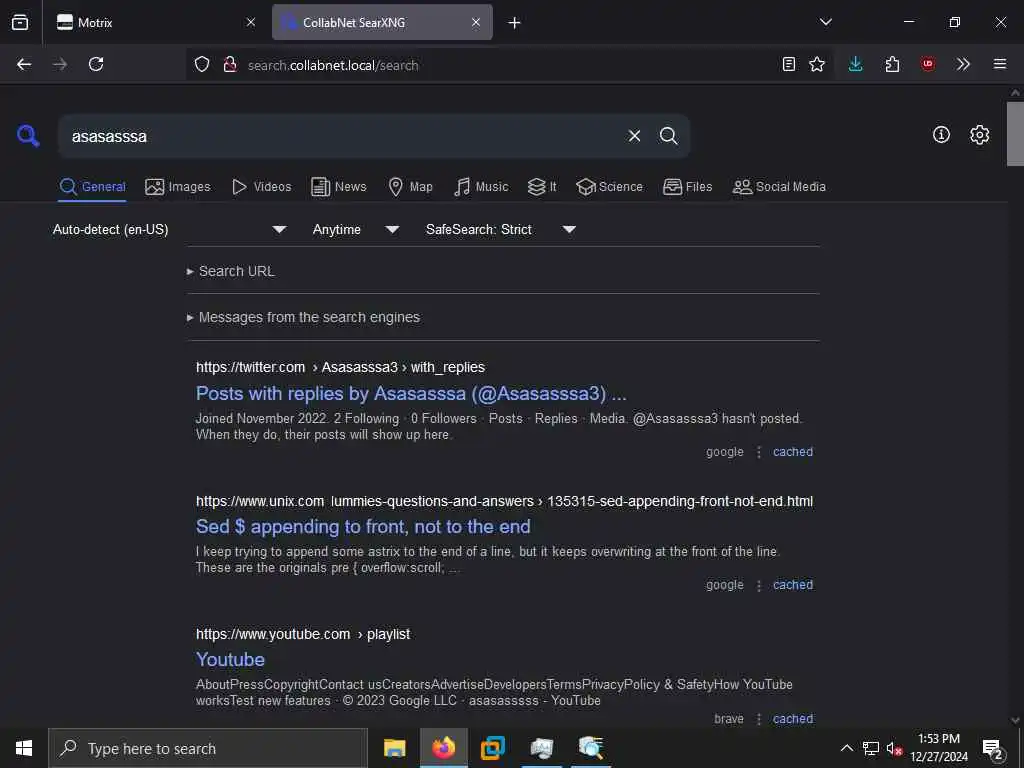This screenshot has width=1024, height=768.
Task: Open the About info icon
Action: [x=941, y=135]
